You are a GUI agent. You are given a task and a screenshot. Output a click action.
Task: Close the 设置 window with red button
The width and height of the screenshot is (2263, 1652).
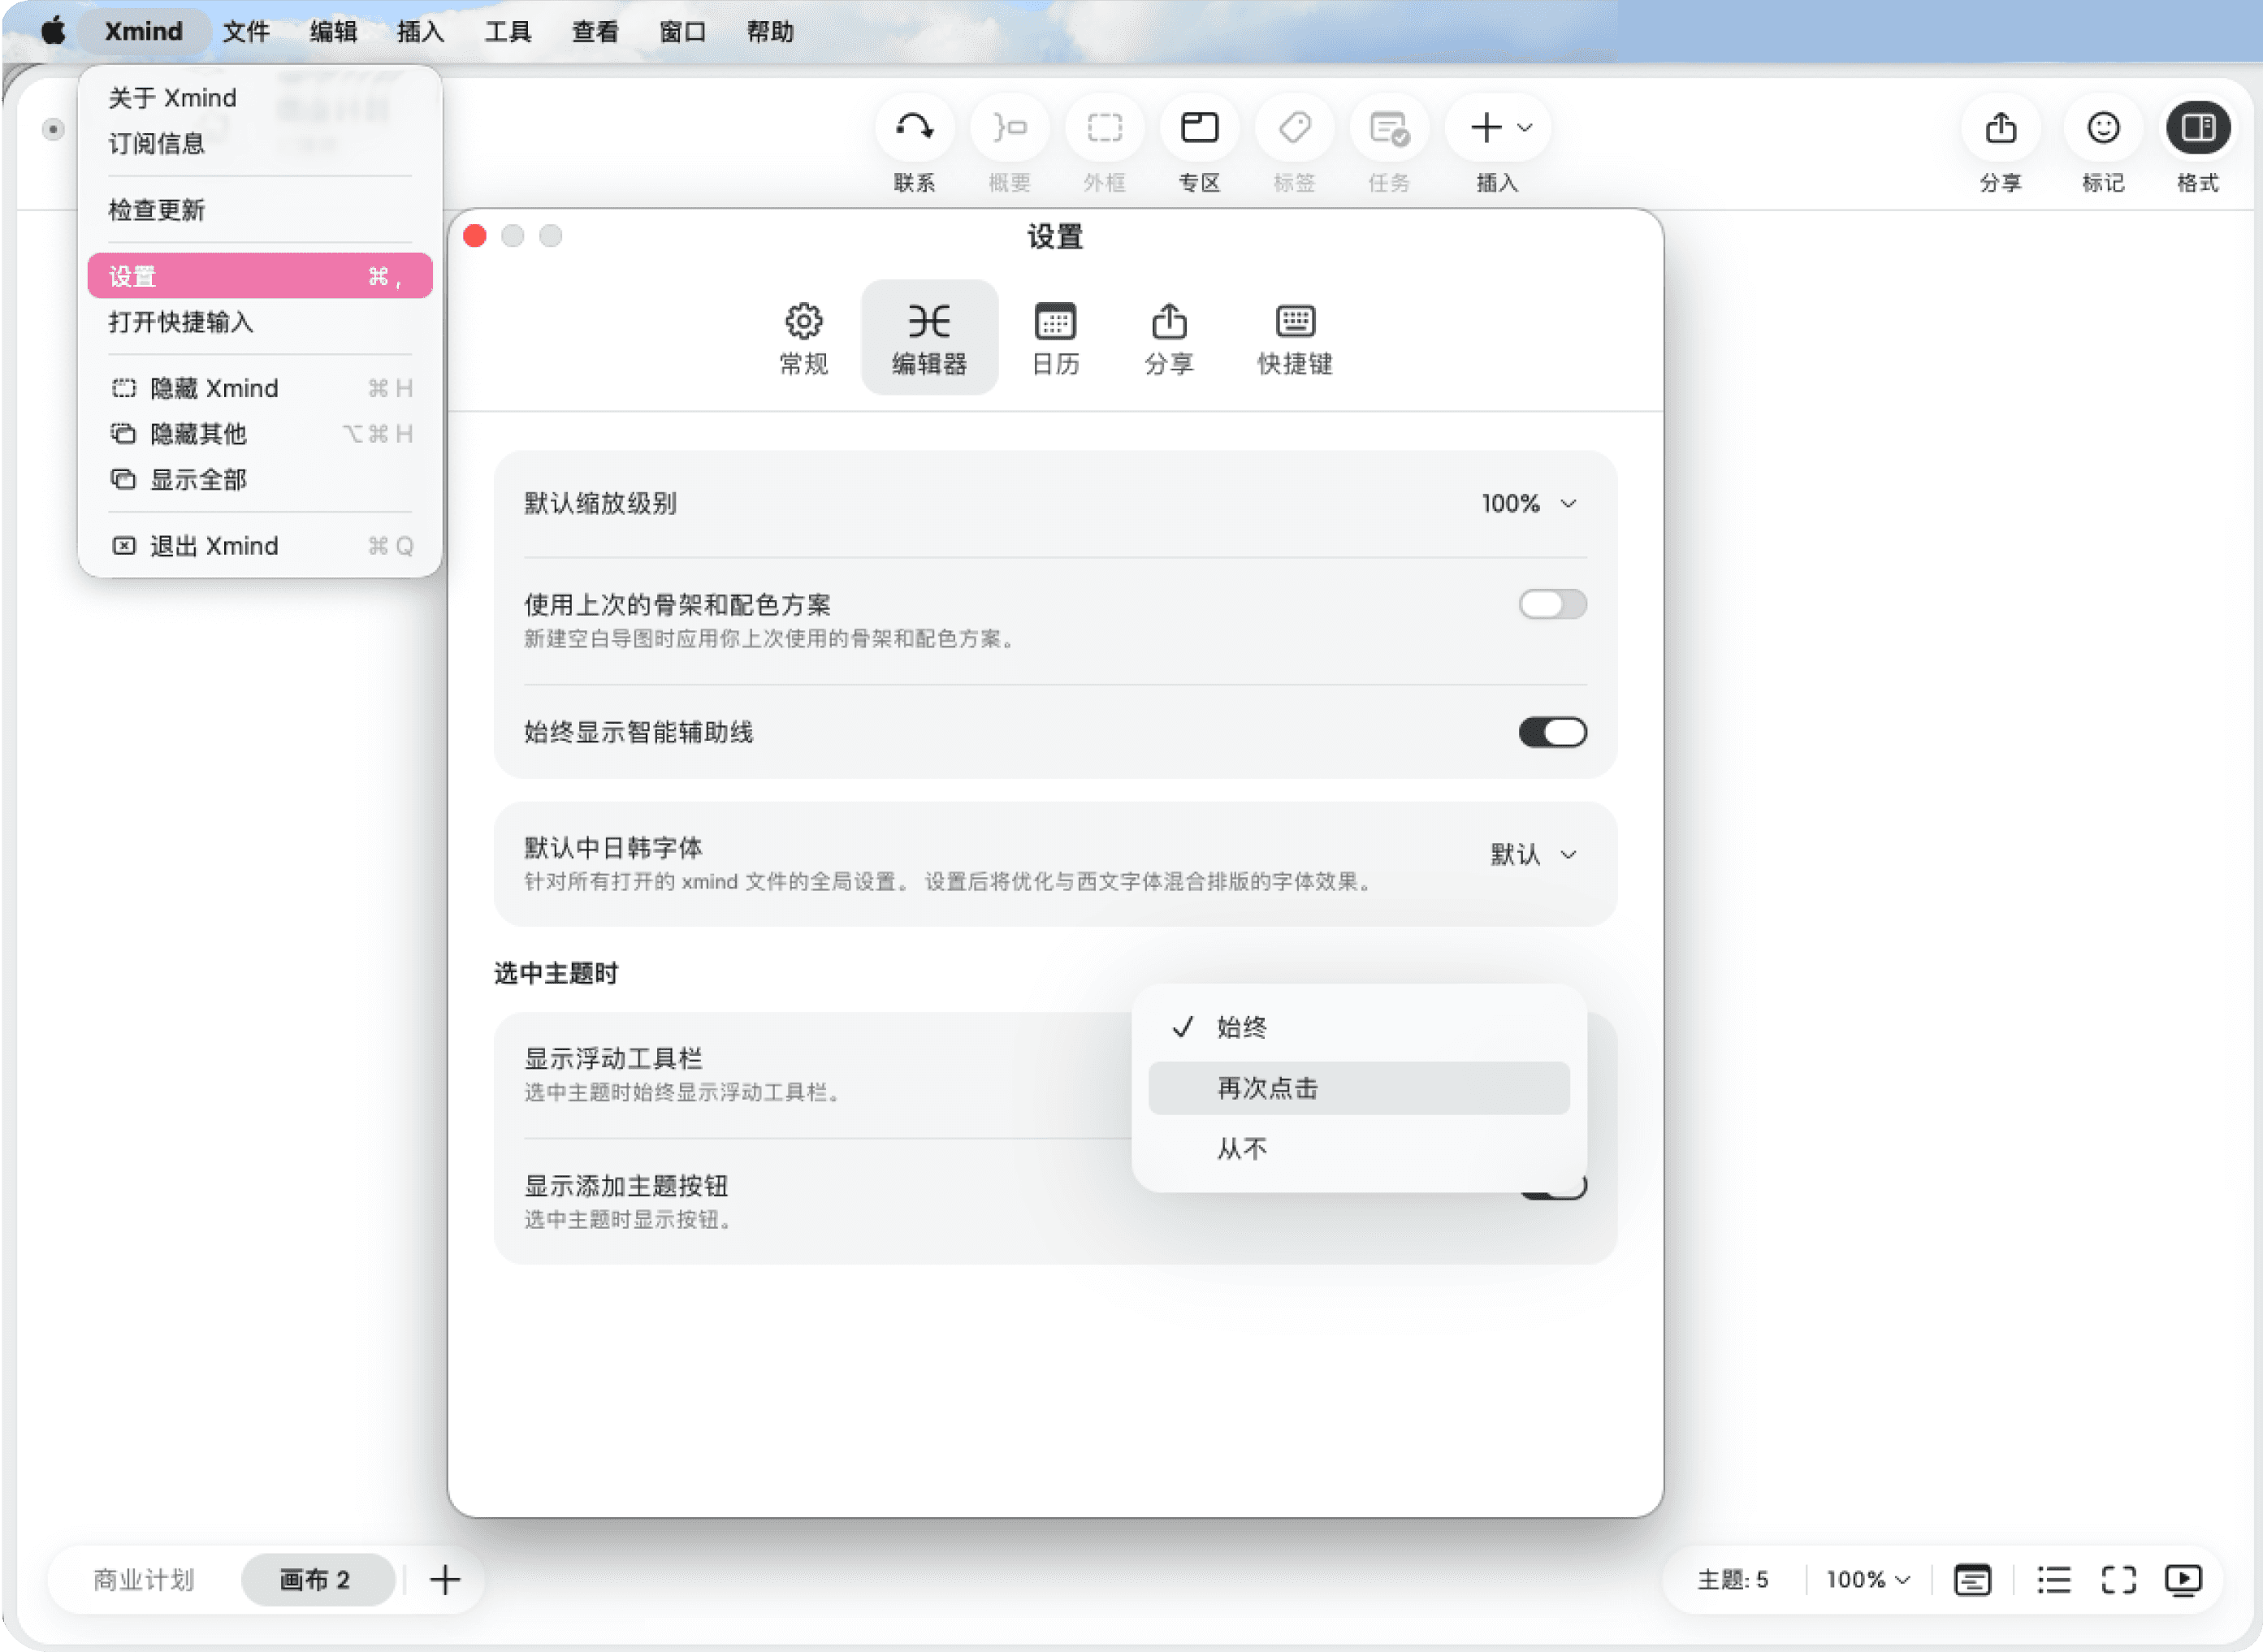click(475, 236)
